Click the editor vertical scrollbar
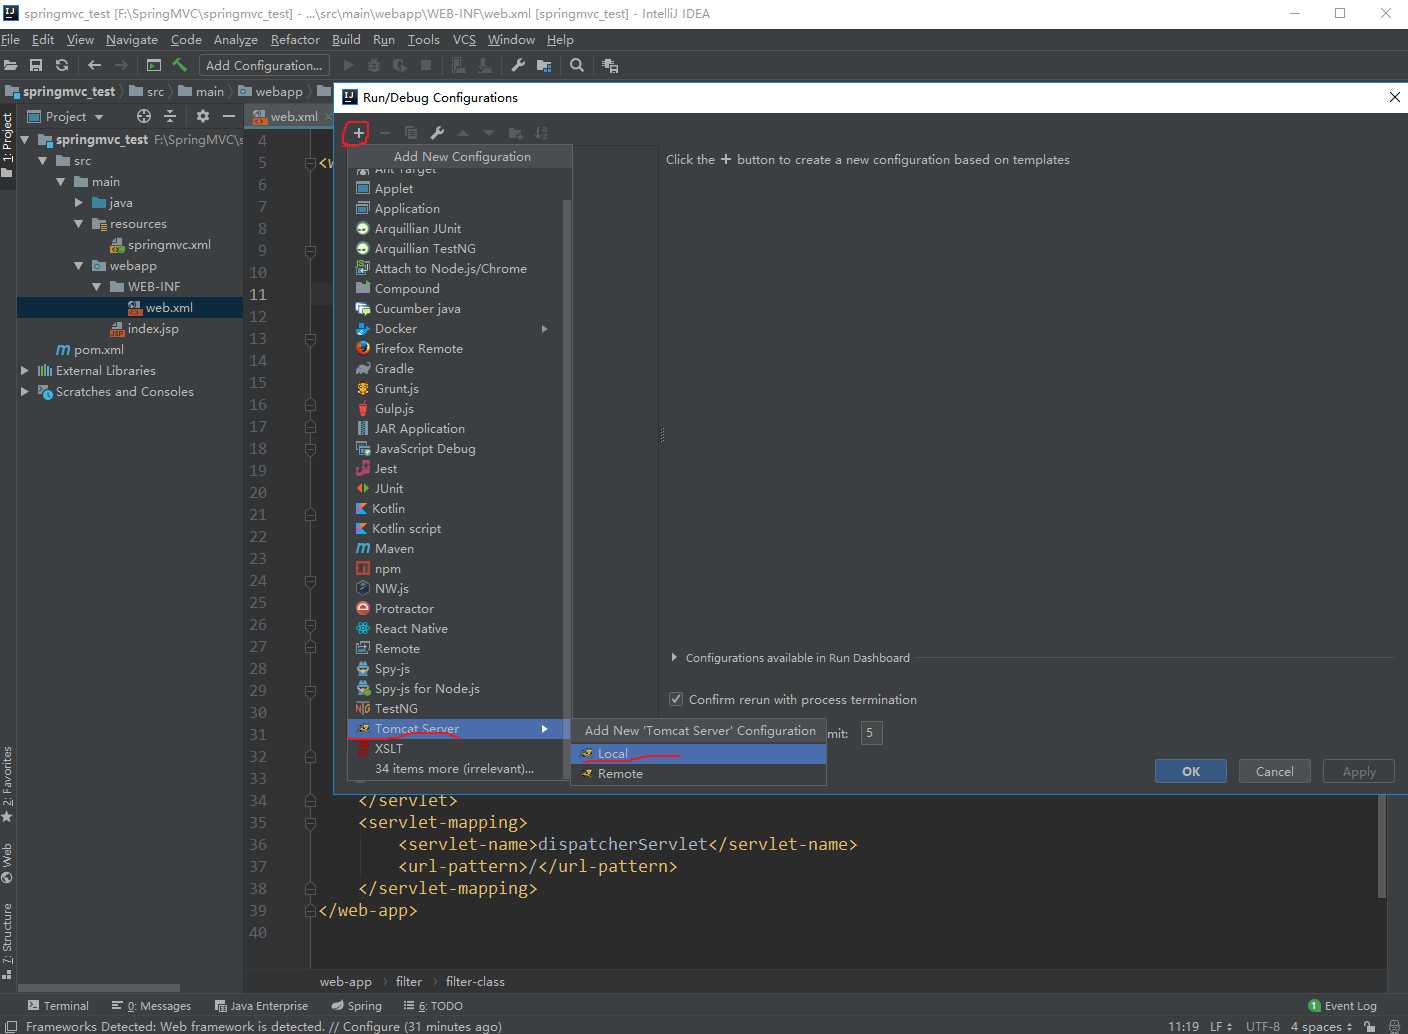The image size is (1408, 1034). coord(1382,846)
